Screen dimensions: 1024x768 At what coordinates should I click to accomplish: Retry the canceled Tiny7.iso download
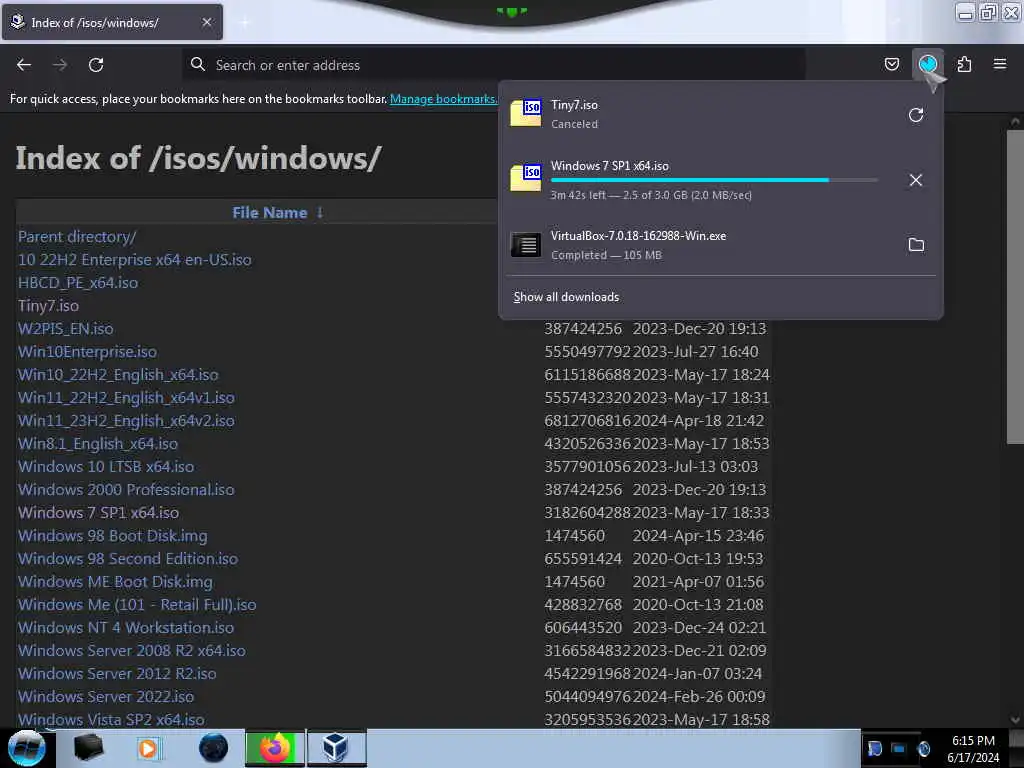click(916, 115)
